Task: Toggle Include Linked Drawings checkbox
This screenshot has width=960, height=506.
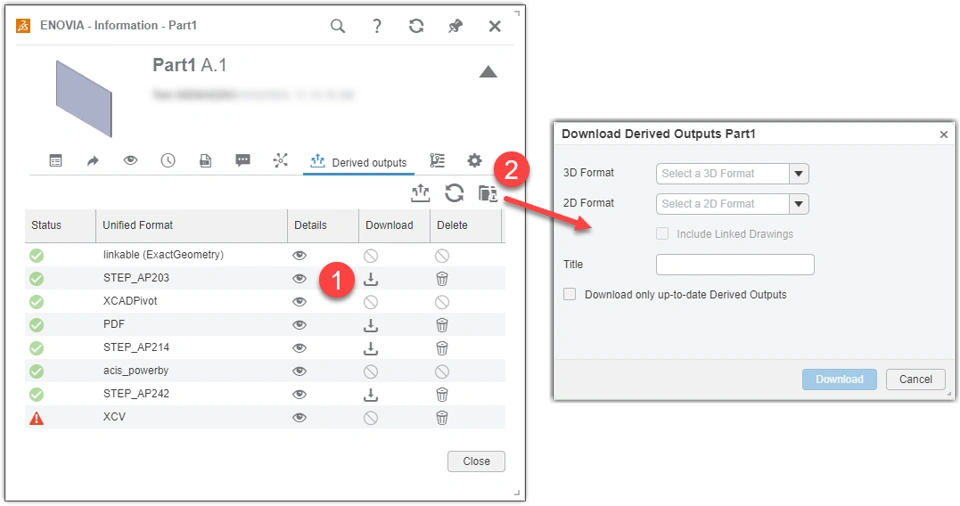Action: point(662,233)
